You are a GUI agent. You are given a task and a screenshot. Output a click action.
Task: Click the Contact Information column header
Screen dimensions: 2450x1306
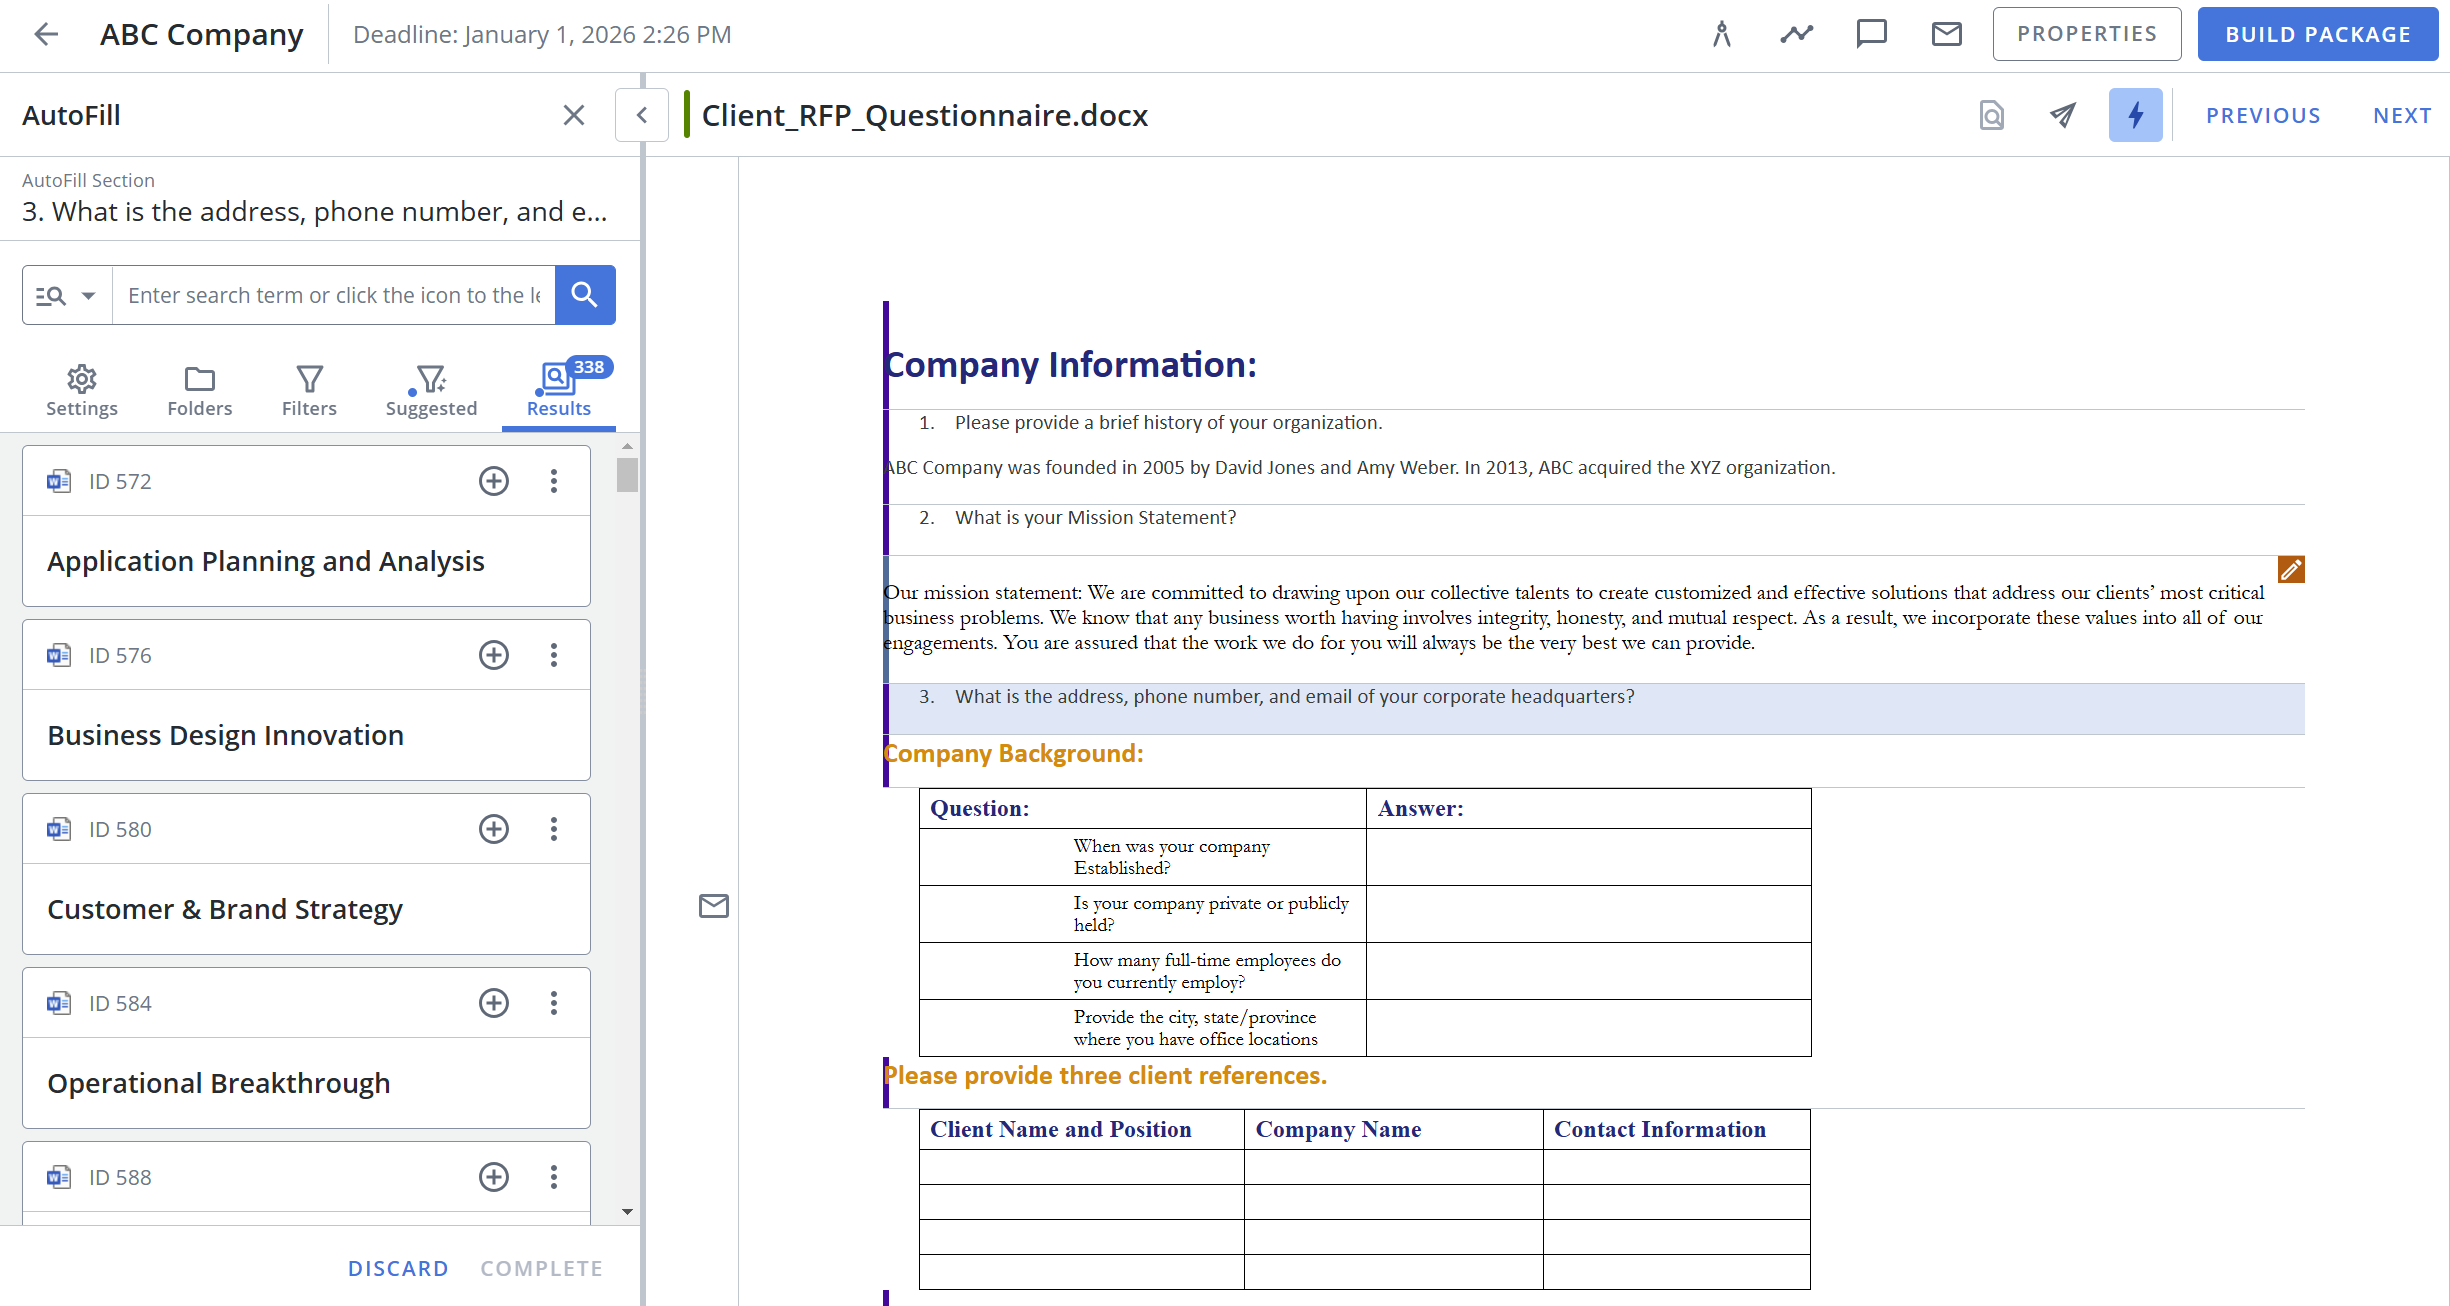(1660, 1129)
